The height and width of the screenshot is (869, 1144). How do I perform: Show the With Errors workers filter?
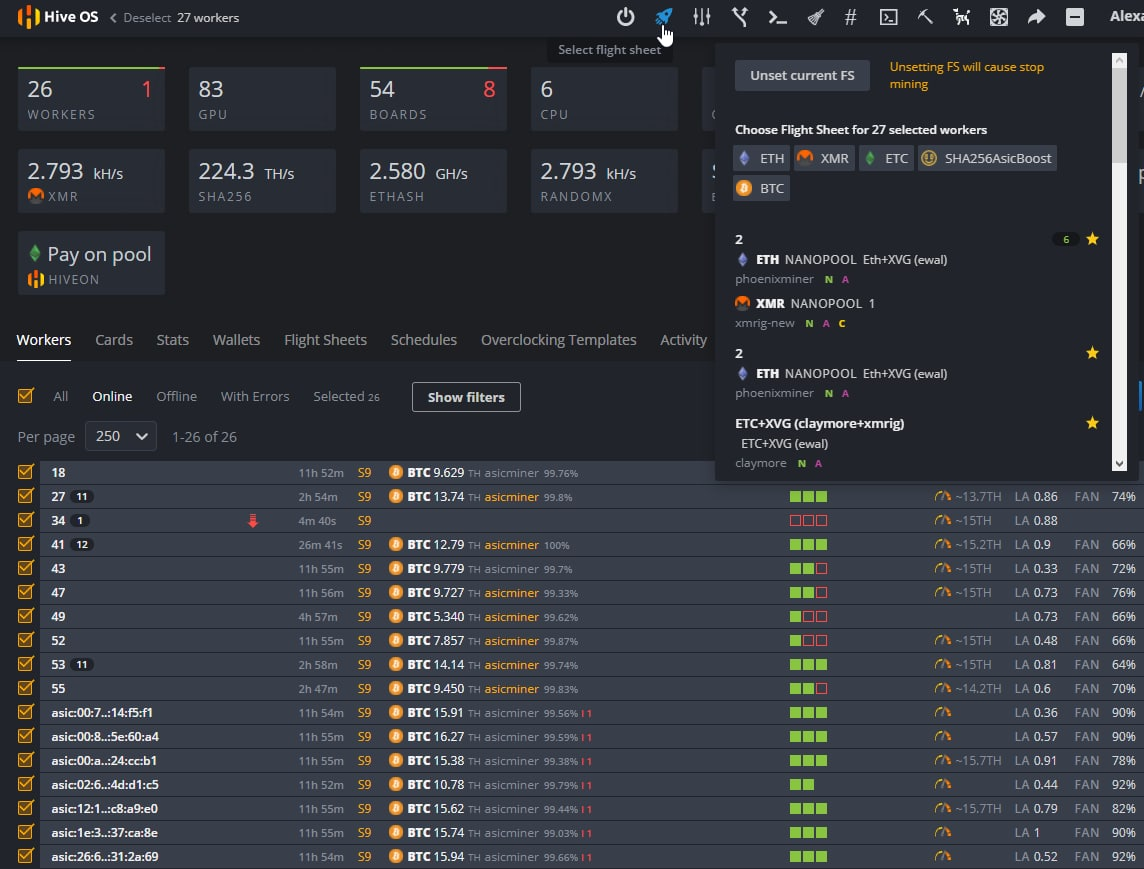point(255,396)
